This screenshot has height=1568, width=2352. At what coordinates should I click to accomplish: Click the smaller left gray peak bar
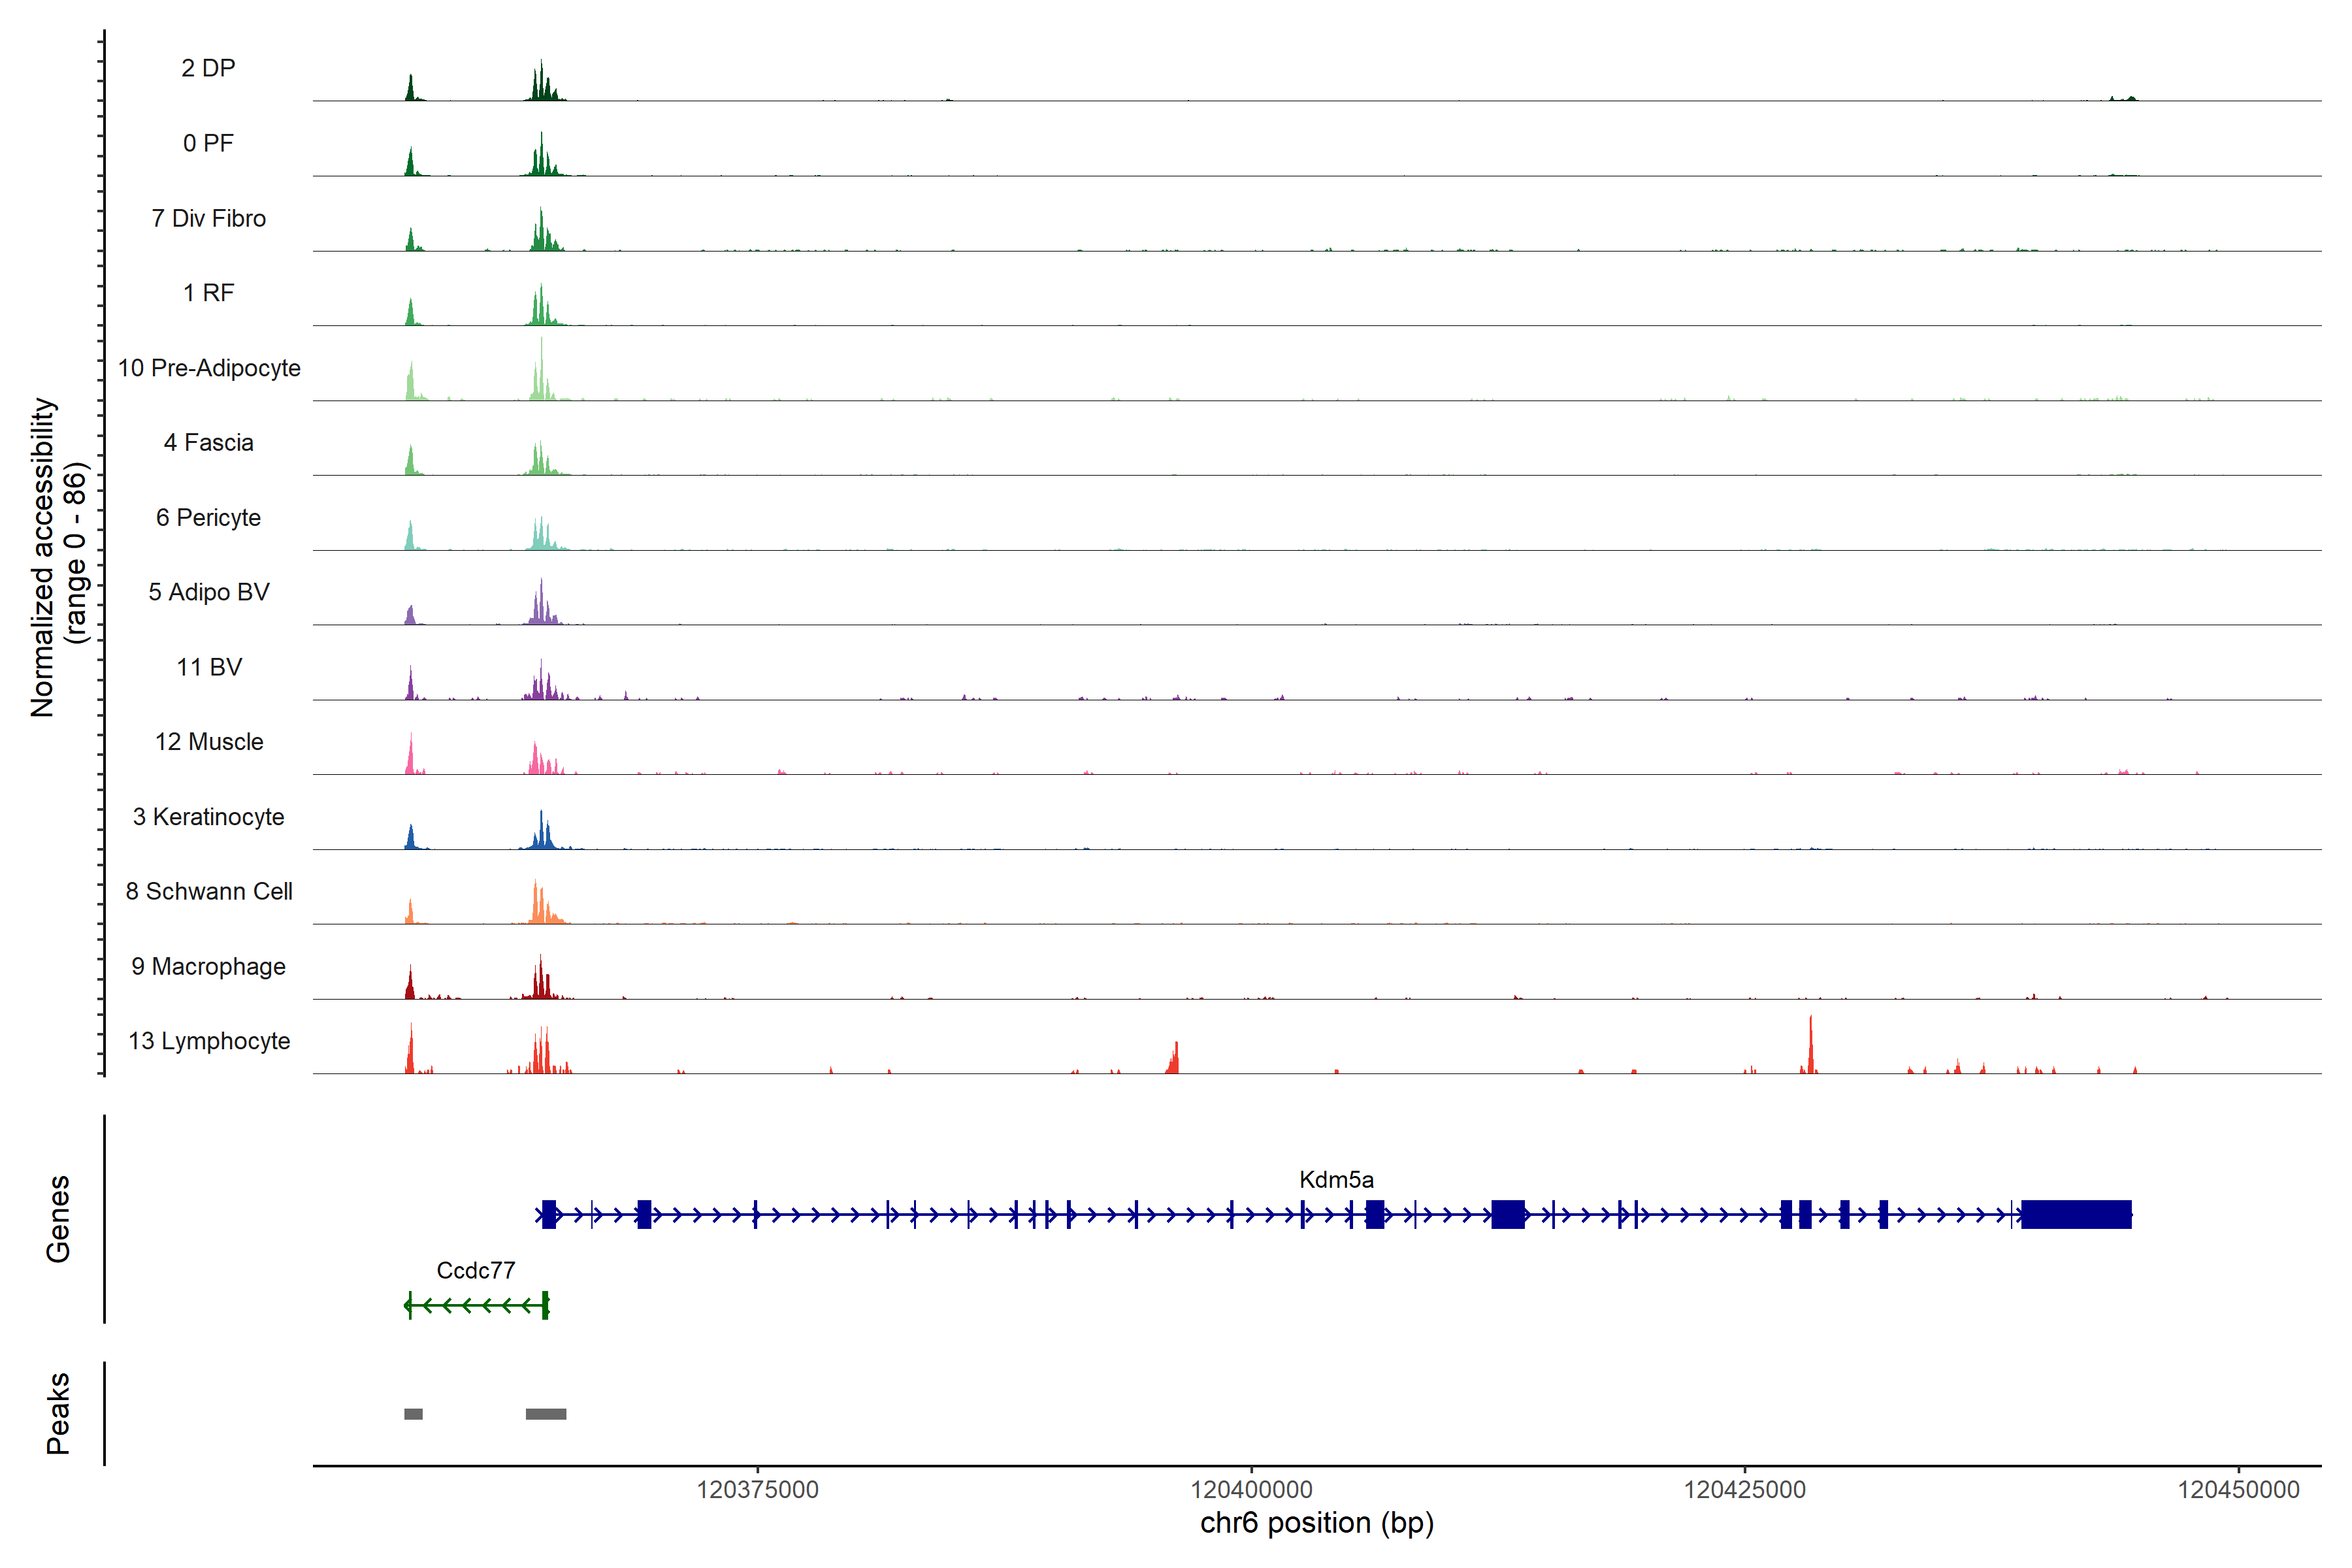click(413, 1414)
